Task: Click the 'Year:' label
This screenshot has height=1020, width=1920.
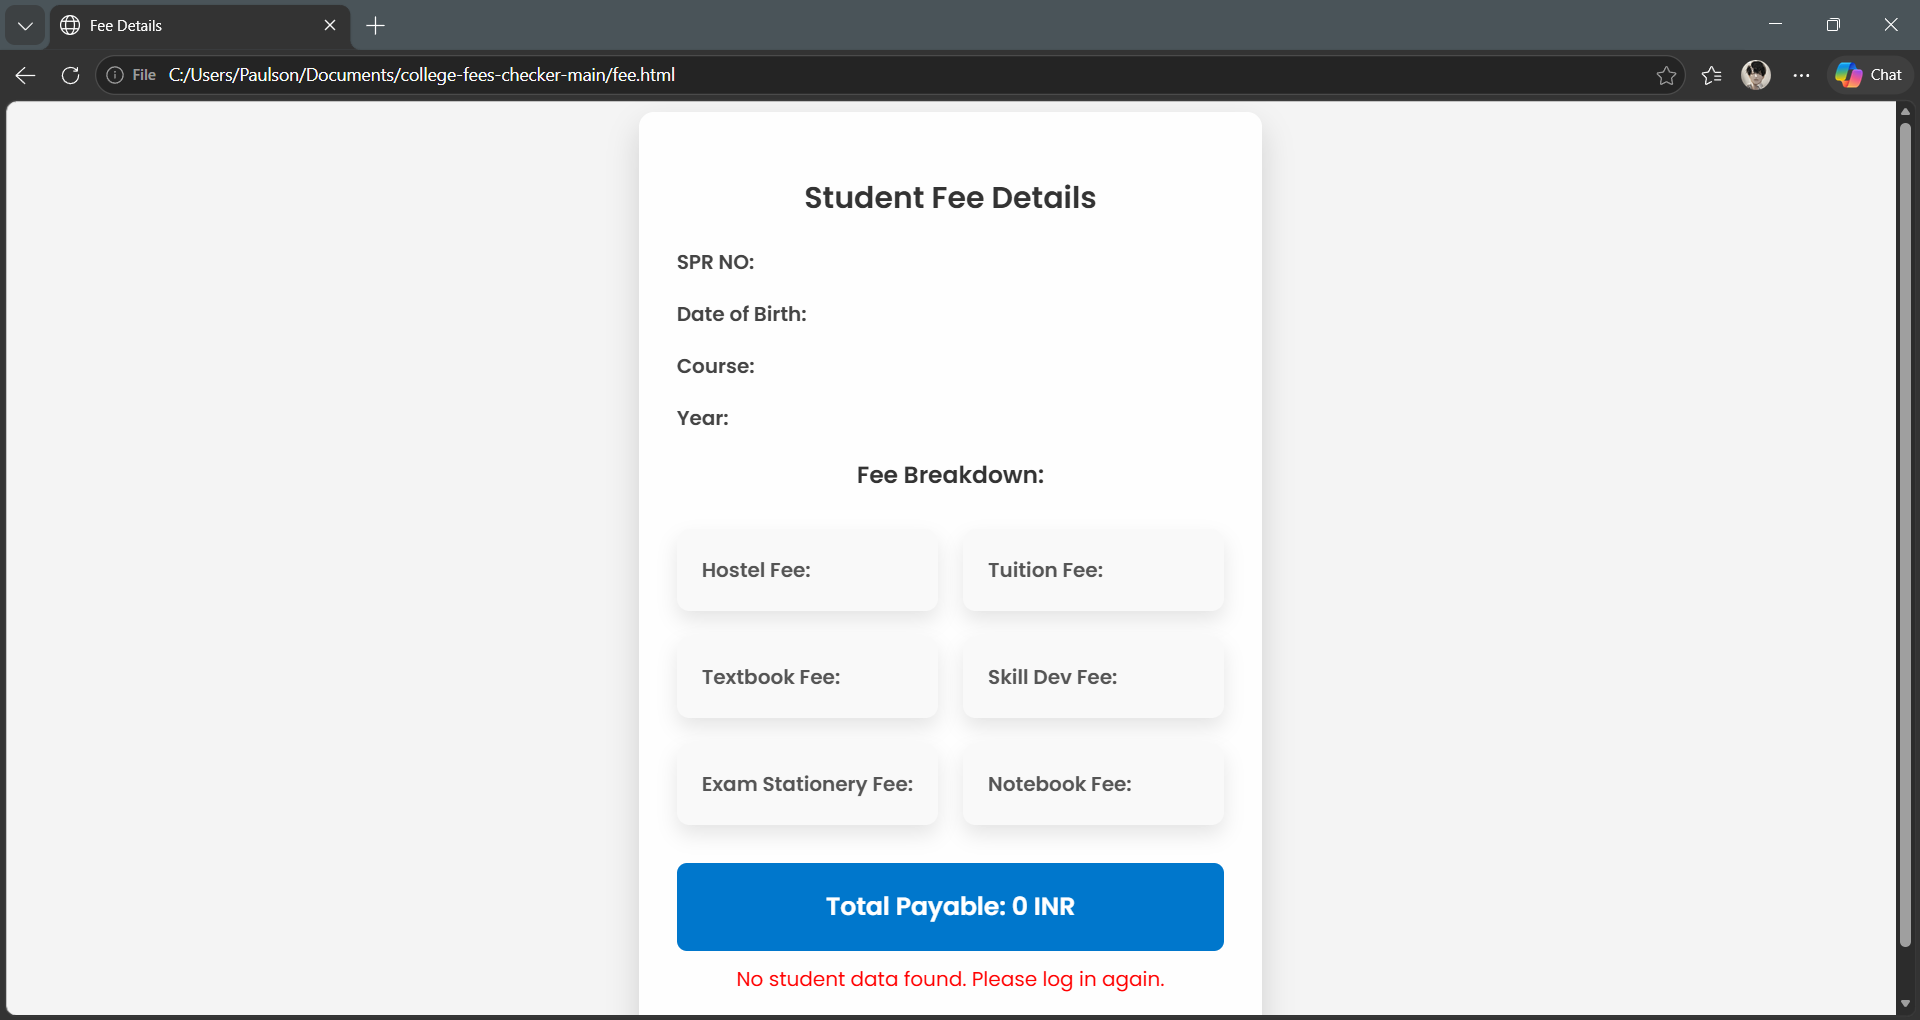Action: [702, 418]
